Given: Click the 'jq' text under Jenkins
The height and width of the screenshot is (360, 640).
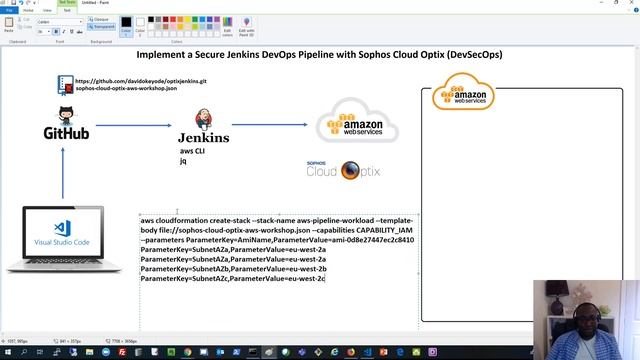Looking at the screenshot, I should 183,161.
